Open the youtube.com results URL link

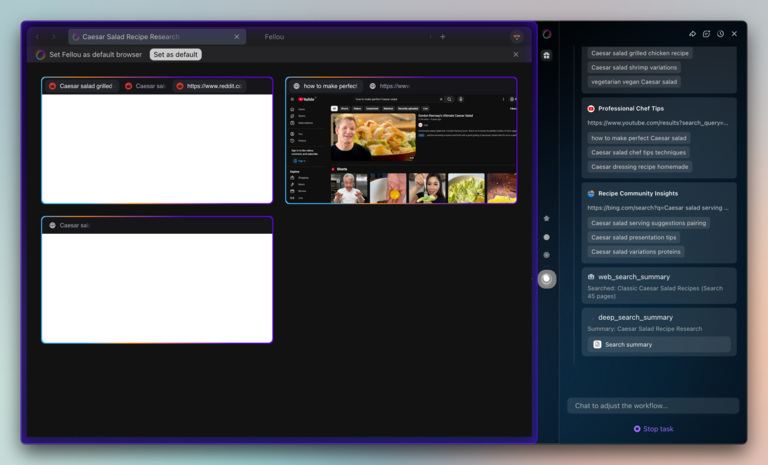coord(658,122)
